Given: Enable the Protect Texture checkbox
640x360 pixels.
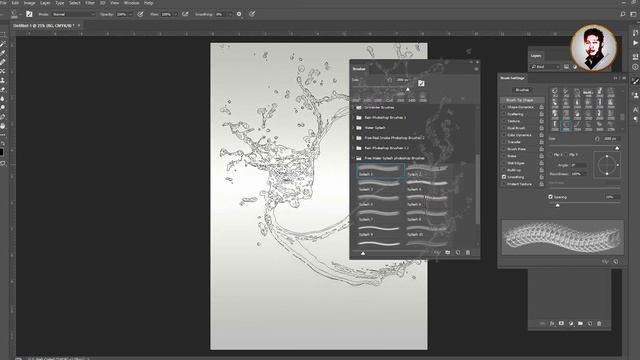Looking at the screenshot, I should click(x=504, y=184).
